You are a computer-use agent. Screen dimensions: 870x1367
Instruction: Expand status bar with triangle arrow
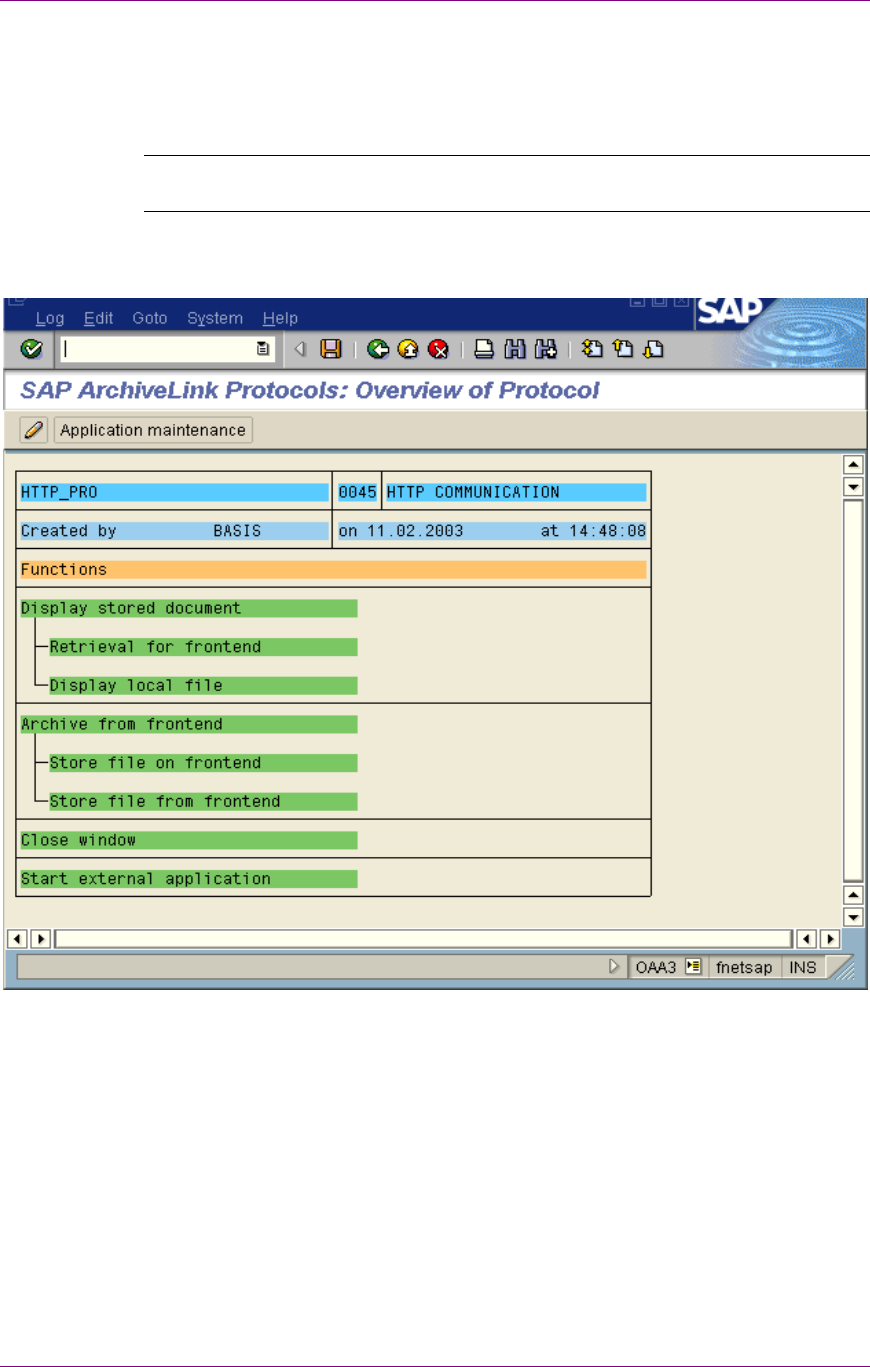click(x=614, y=968)
